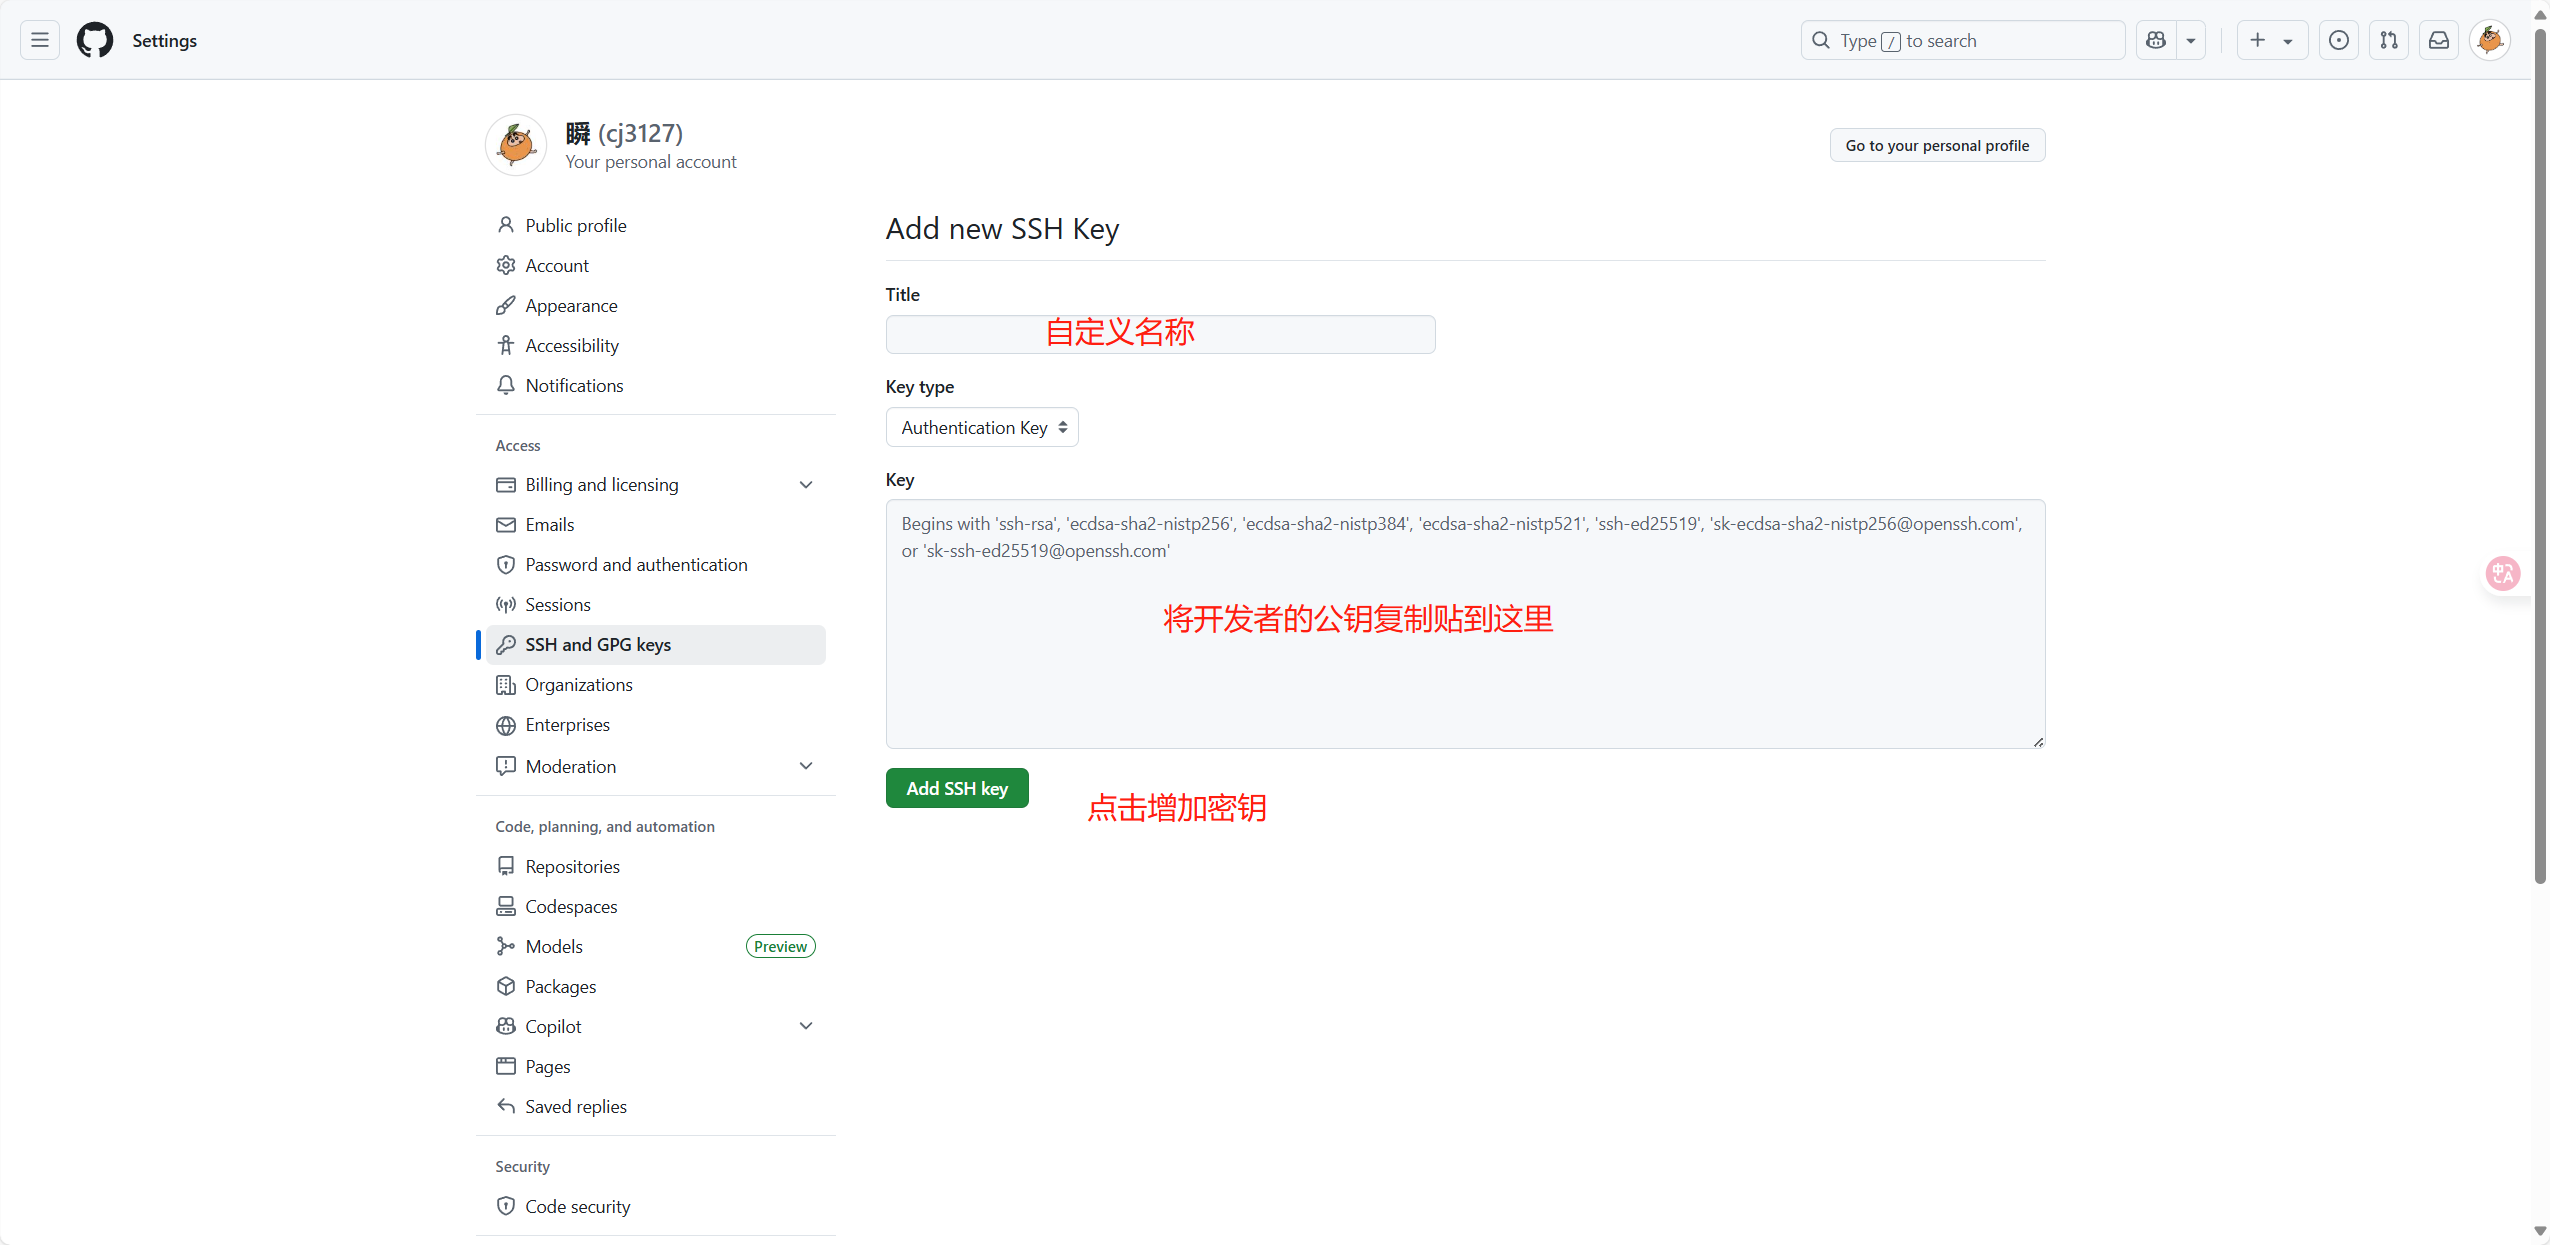Click the Organizations building icon
This screenshot has width=2550, height=1245.
coord(506,684)
